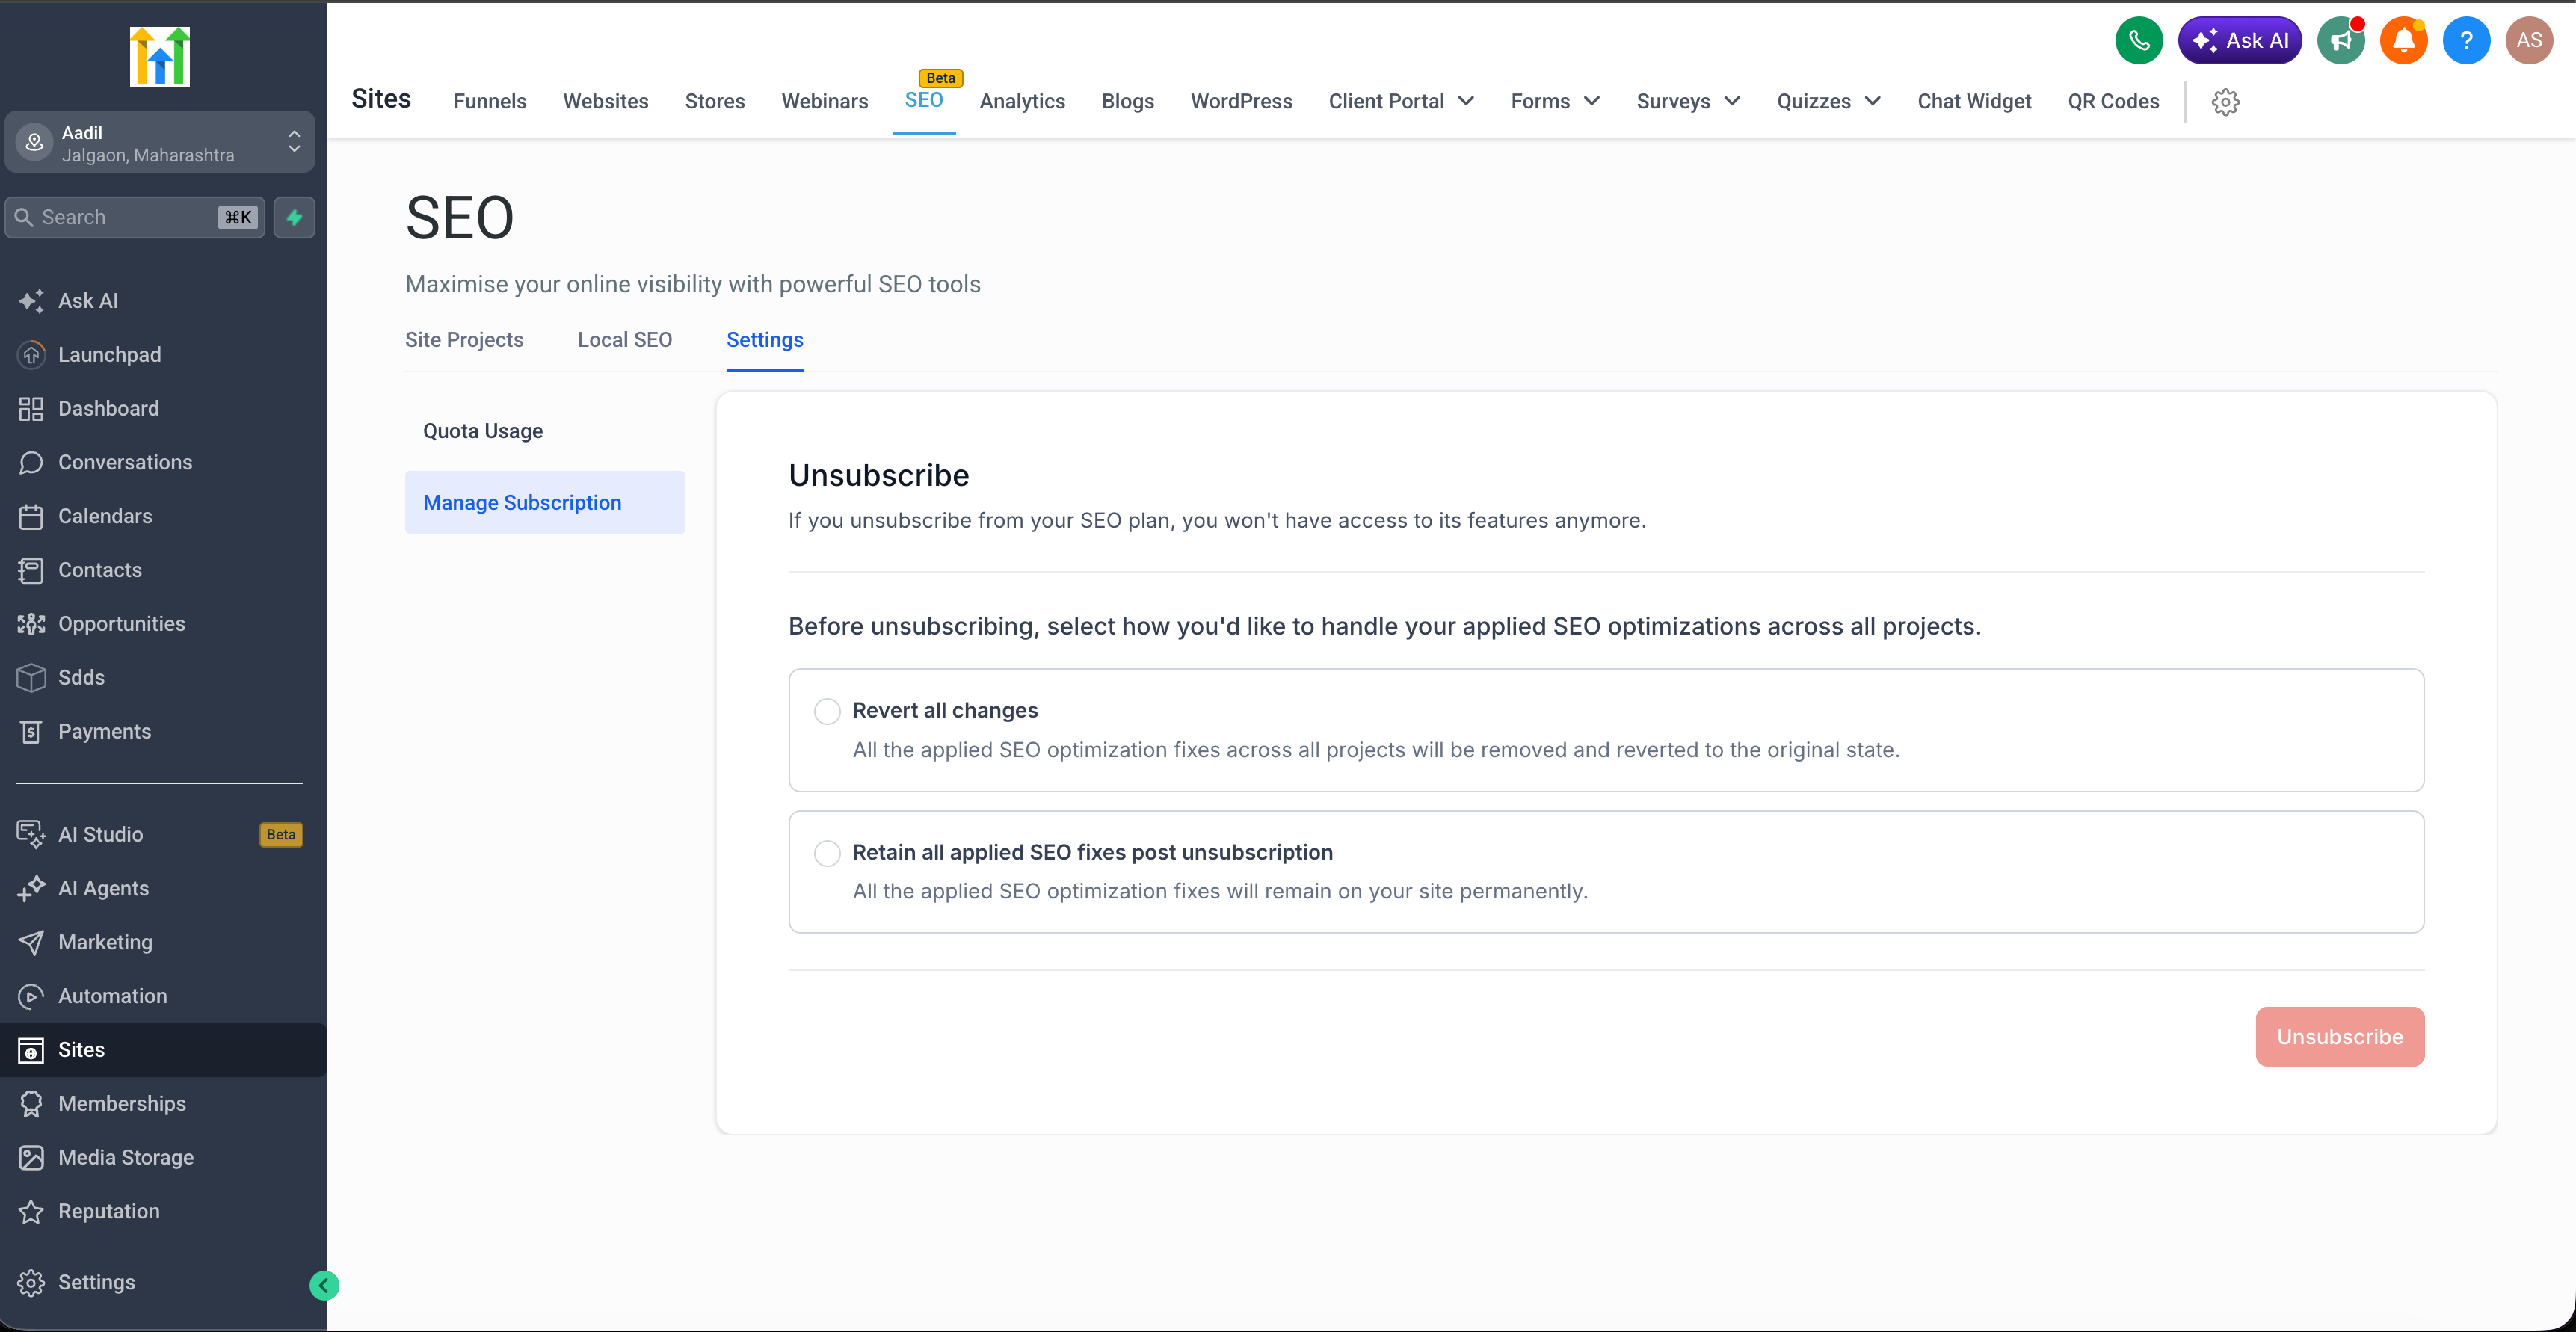Open the Blogs tab
This screenshot has height=1332, width=2576.
(x=1128, y=102)
